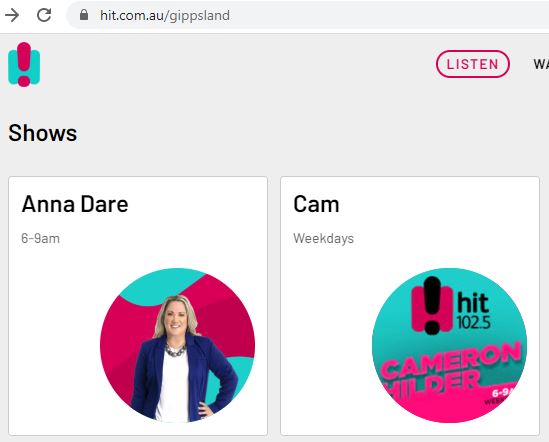Click the Cameron Hilder circular show artwork
This screenshot has height=442, width=549.
(x=449, y=345)
